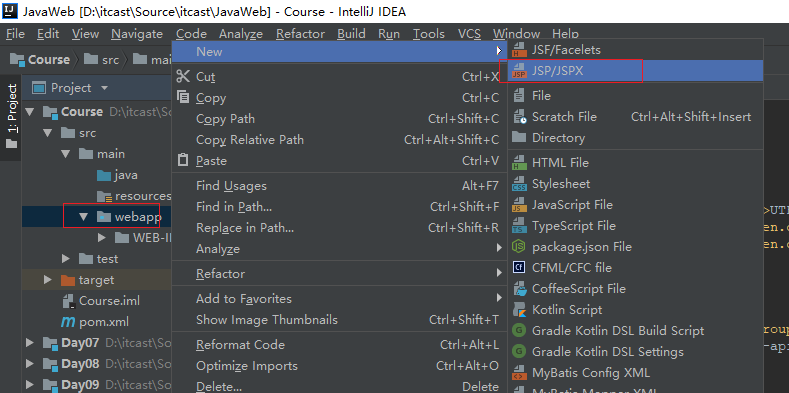Screen dimensions: 789x393
Task: Click the HTML File icon
Action: 519,163
